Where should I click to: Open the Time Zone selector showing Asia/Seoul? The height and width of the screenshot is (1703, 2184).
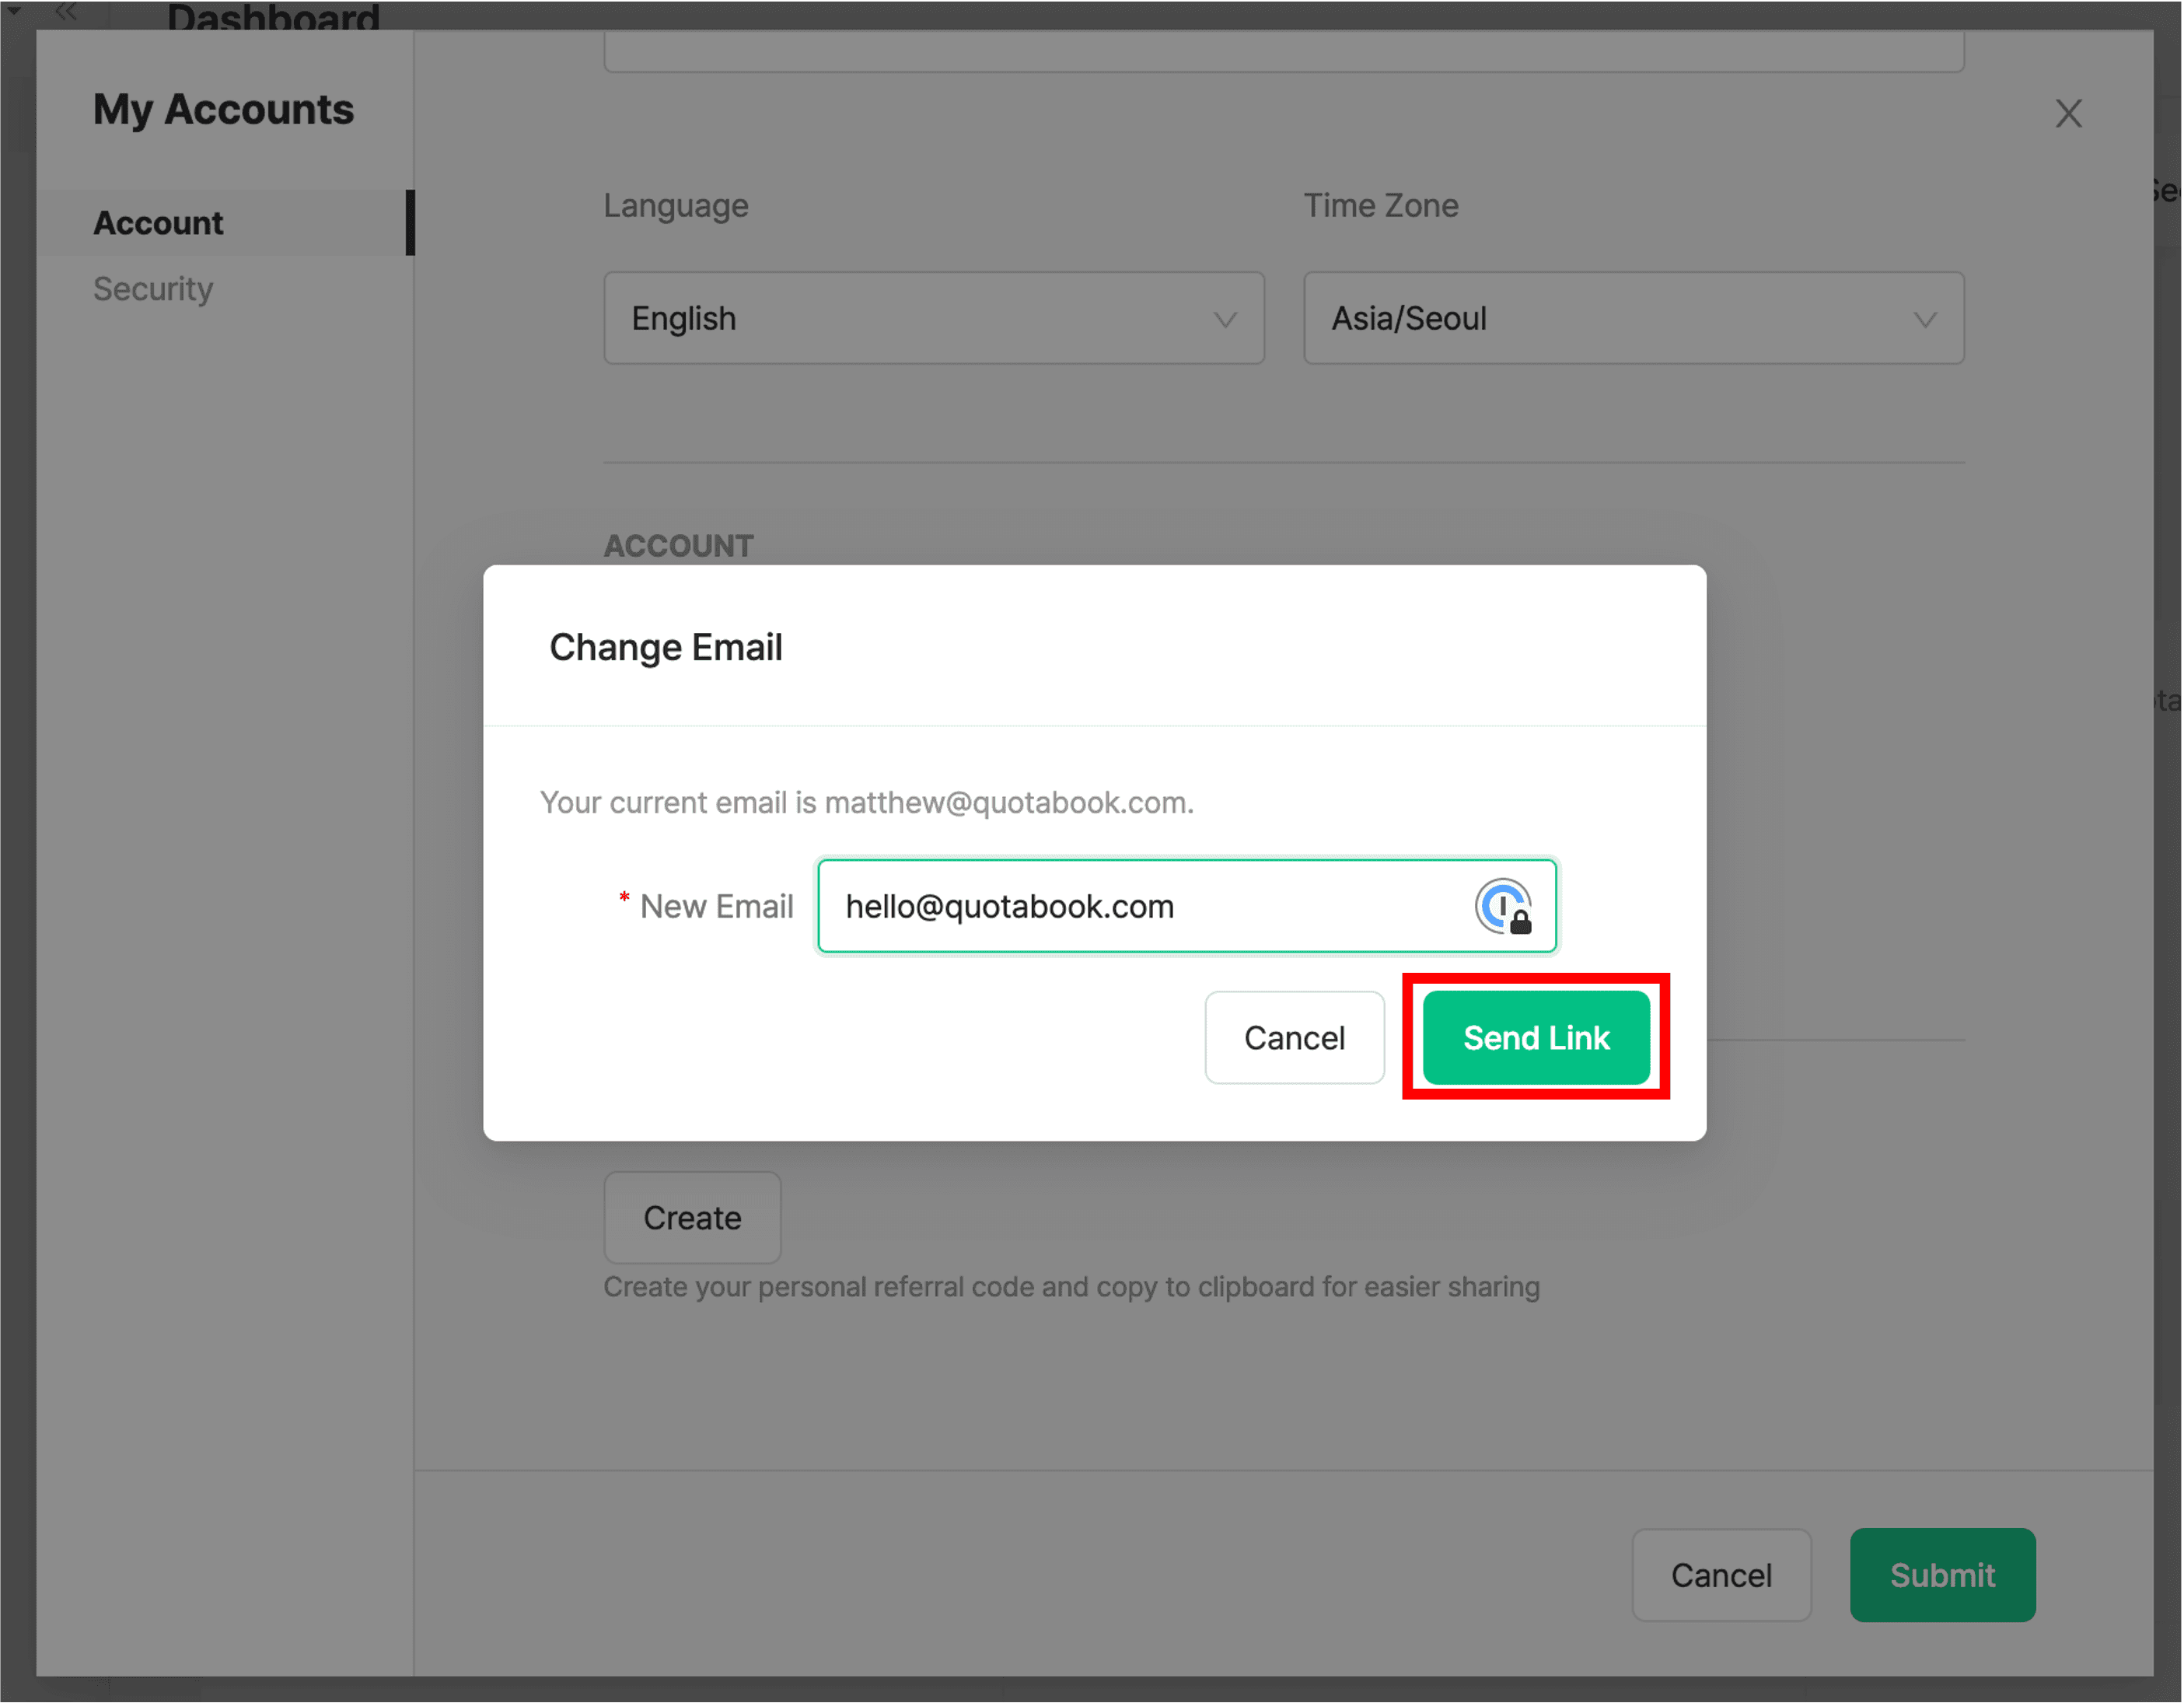(1632, 318)
